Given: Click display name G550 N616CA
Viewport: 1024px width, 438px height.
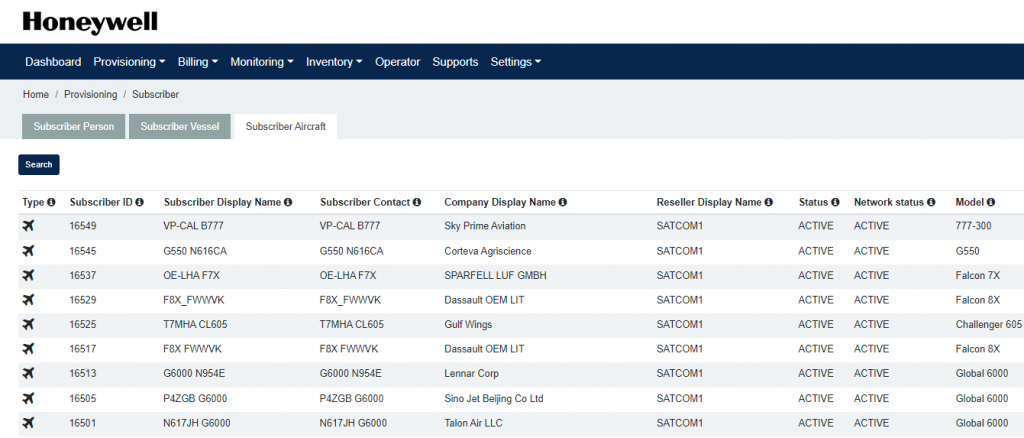Looking at the screenshot, I should 195,251.
